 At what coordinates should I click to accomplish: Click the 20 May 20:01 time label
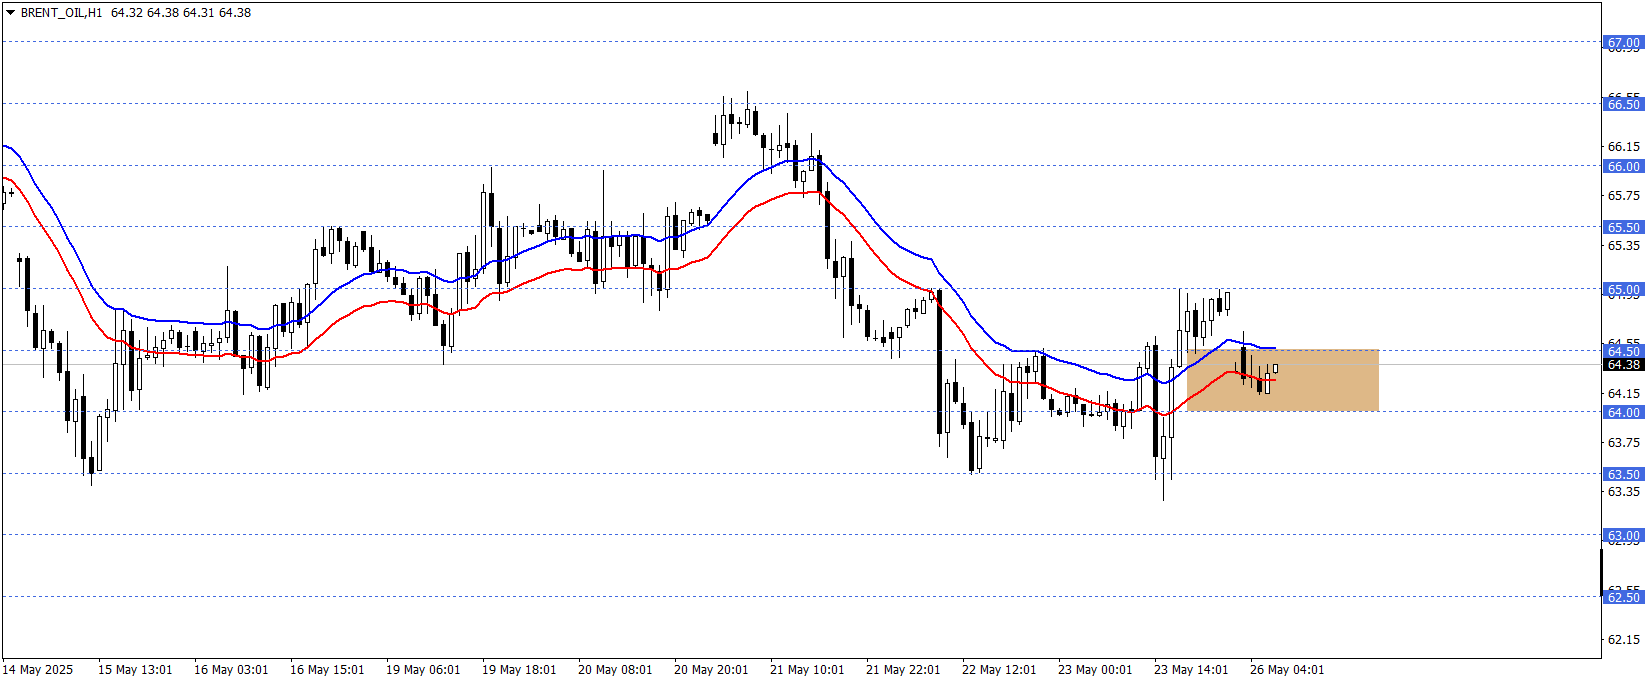(x=711, y=670)
